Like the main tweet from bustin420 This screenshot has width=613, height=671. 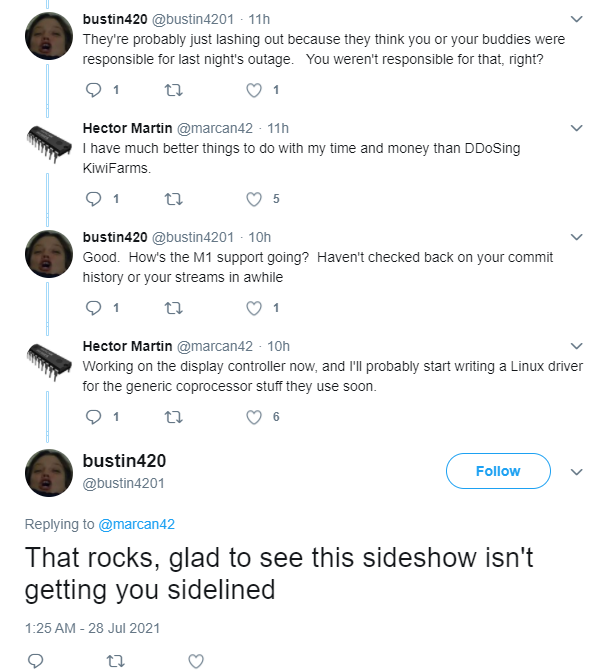196,661
